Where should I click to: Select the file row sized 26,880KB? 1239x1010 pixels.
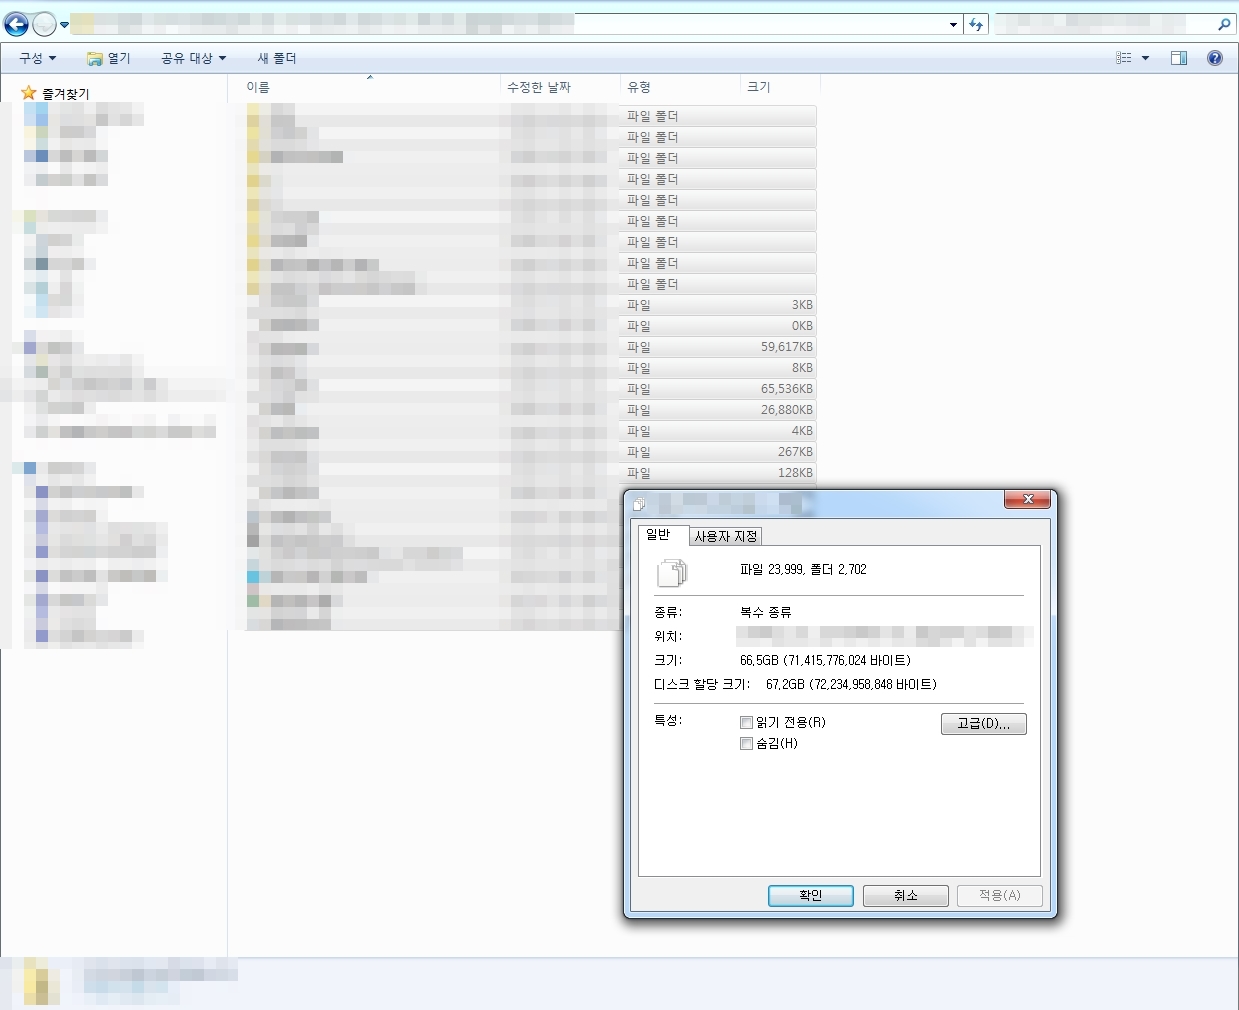pyautogui.click(x=532, y=410)
